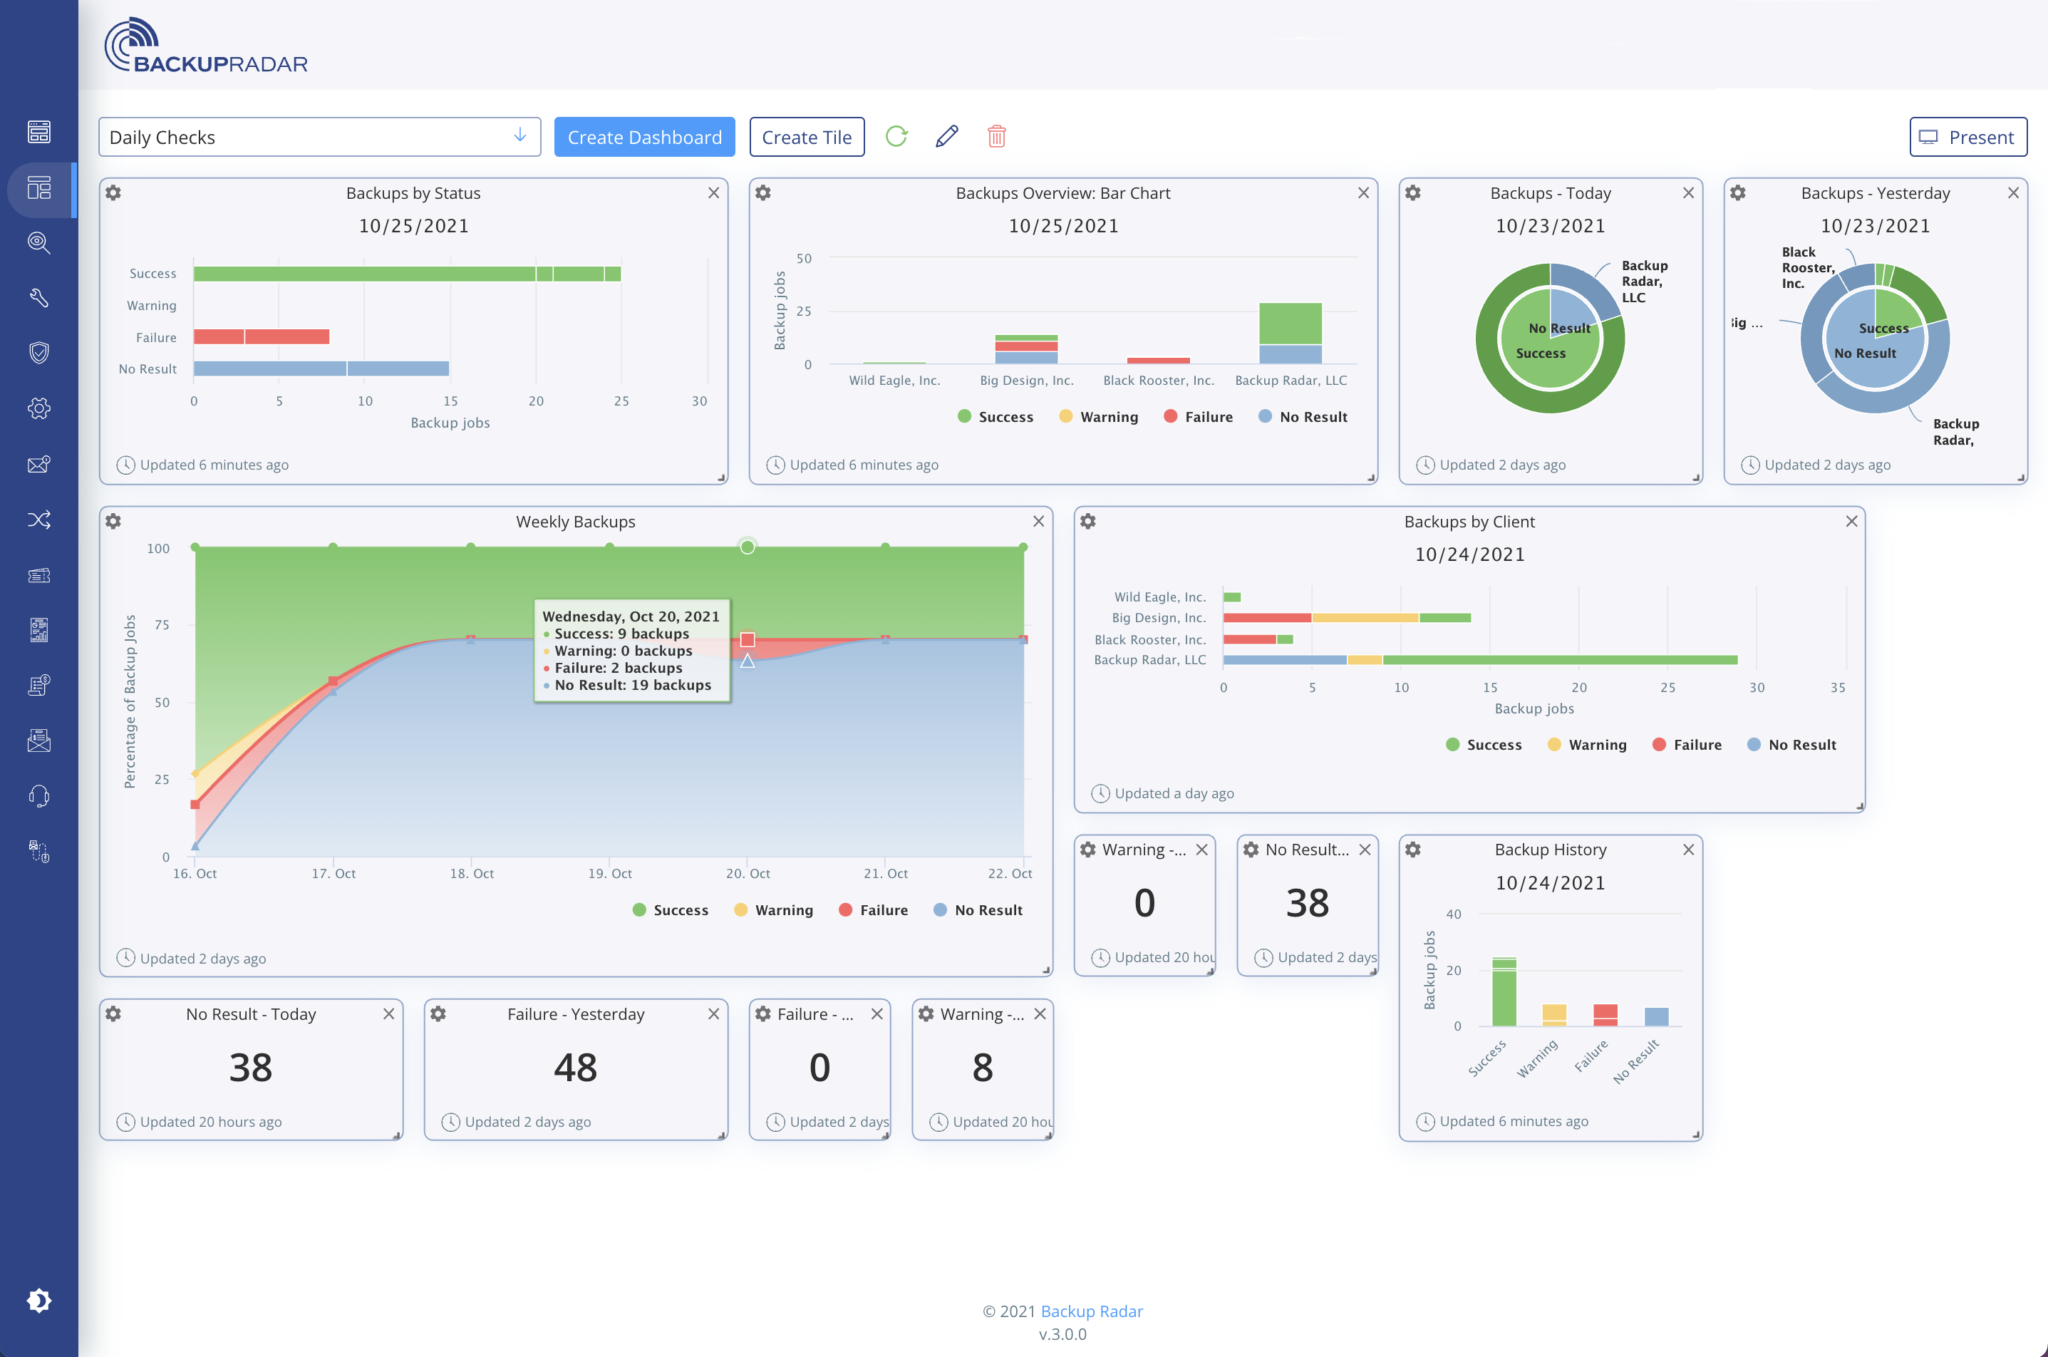
Task: Open the magnifier eye audit icon
Action: tap(39, 243)
